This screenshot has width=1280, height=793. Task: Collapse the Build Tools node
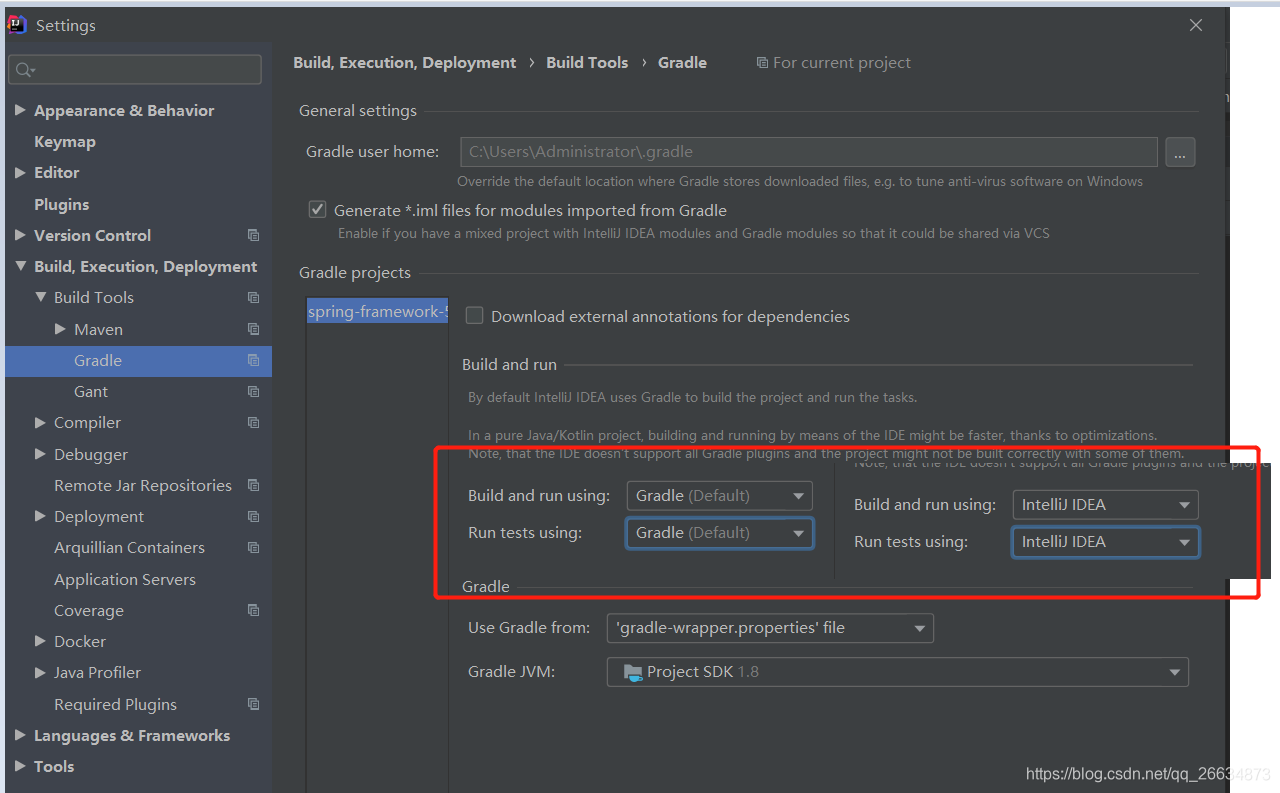click(x=40, y=297)
